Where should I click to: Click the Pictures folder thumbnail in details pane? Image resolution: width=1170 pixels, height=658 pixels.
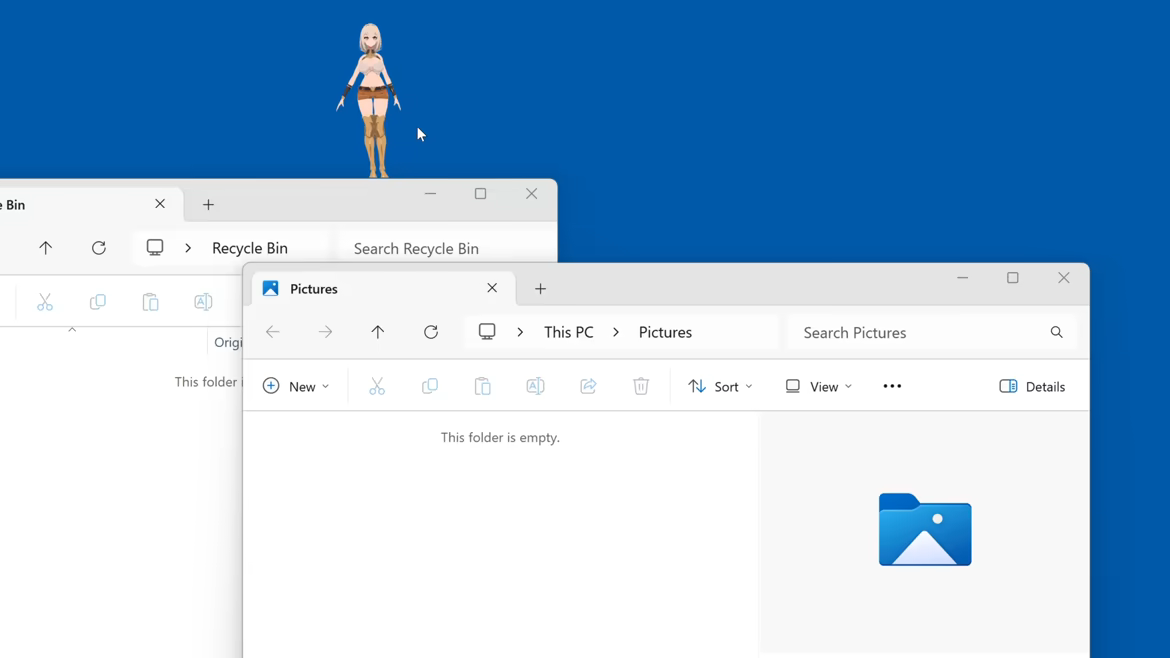[x=925, y=530]
